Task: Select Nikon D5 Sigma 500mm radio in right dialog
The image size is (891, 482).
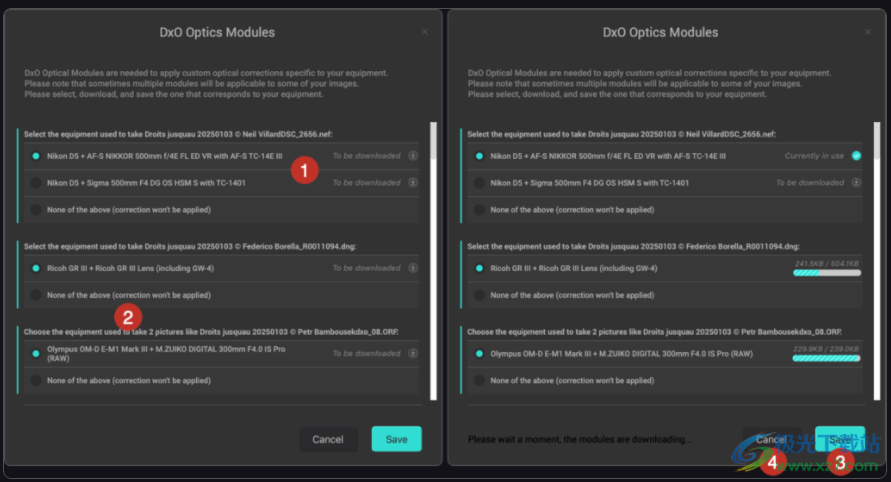Action: (479, 182)
